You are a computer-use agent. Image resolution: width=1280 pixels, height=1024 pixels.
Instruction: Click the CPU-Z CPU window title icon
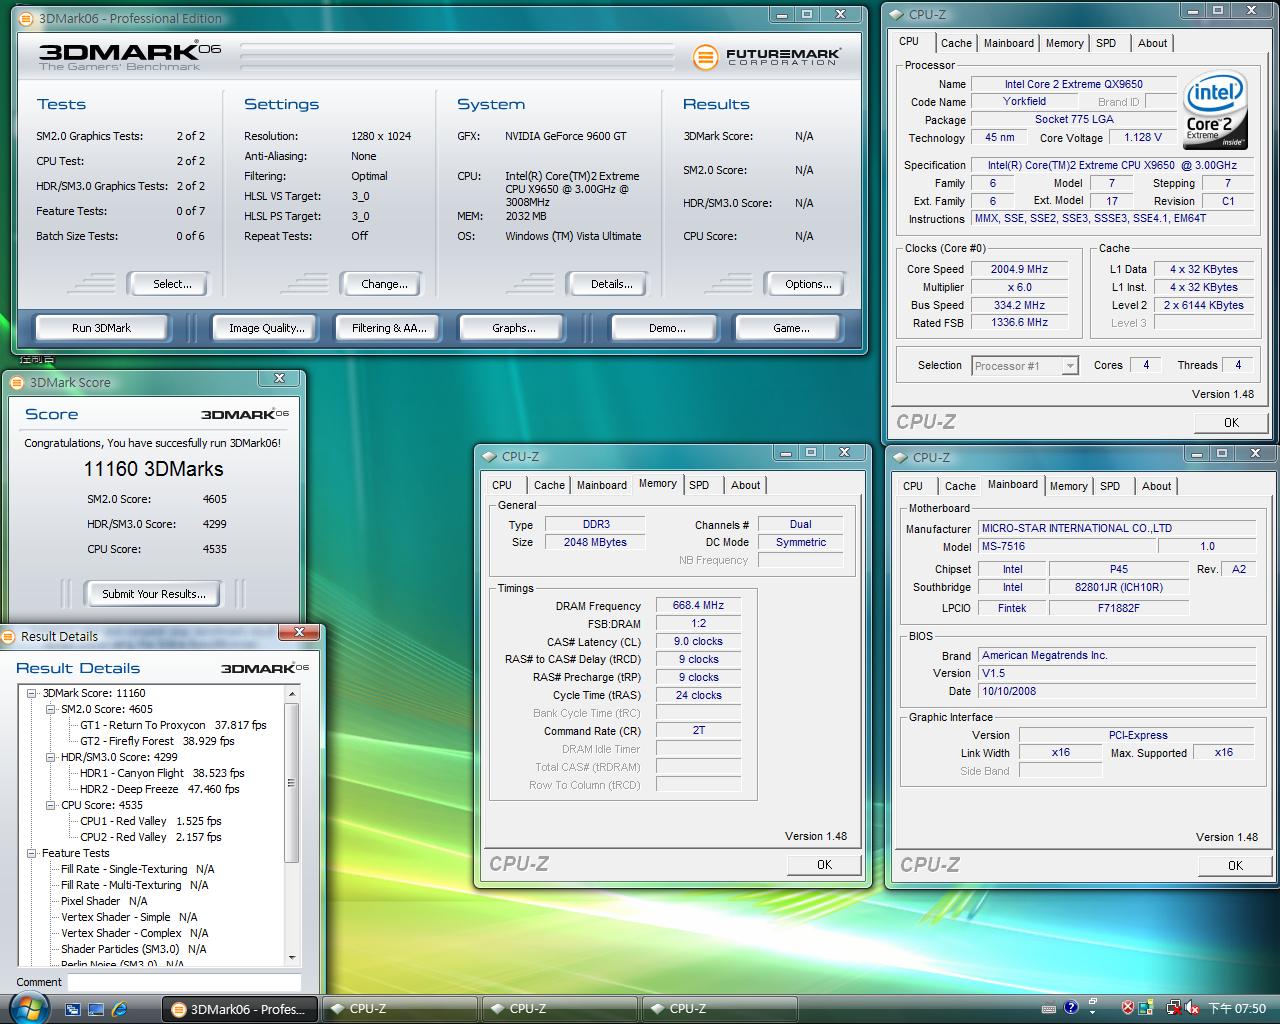tap(897, 14)
